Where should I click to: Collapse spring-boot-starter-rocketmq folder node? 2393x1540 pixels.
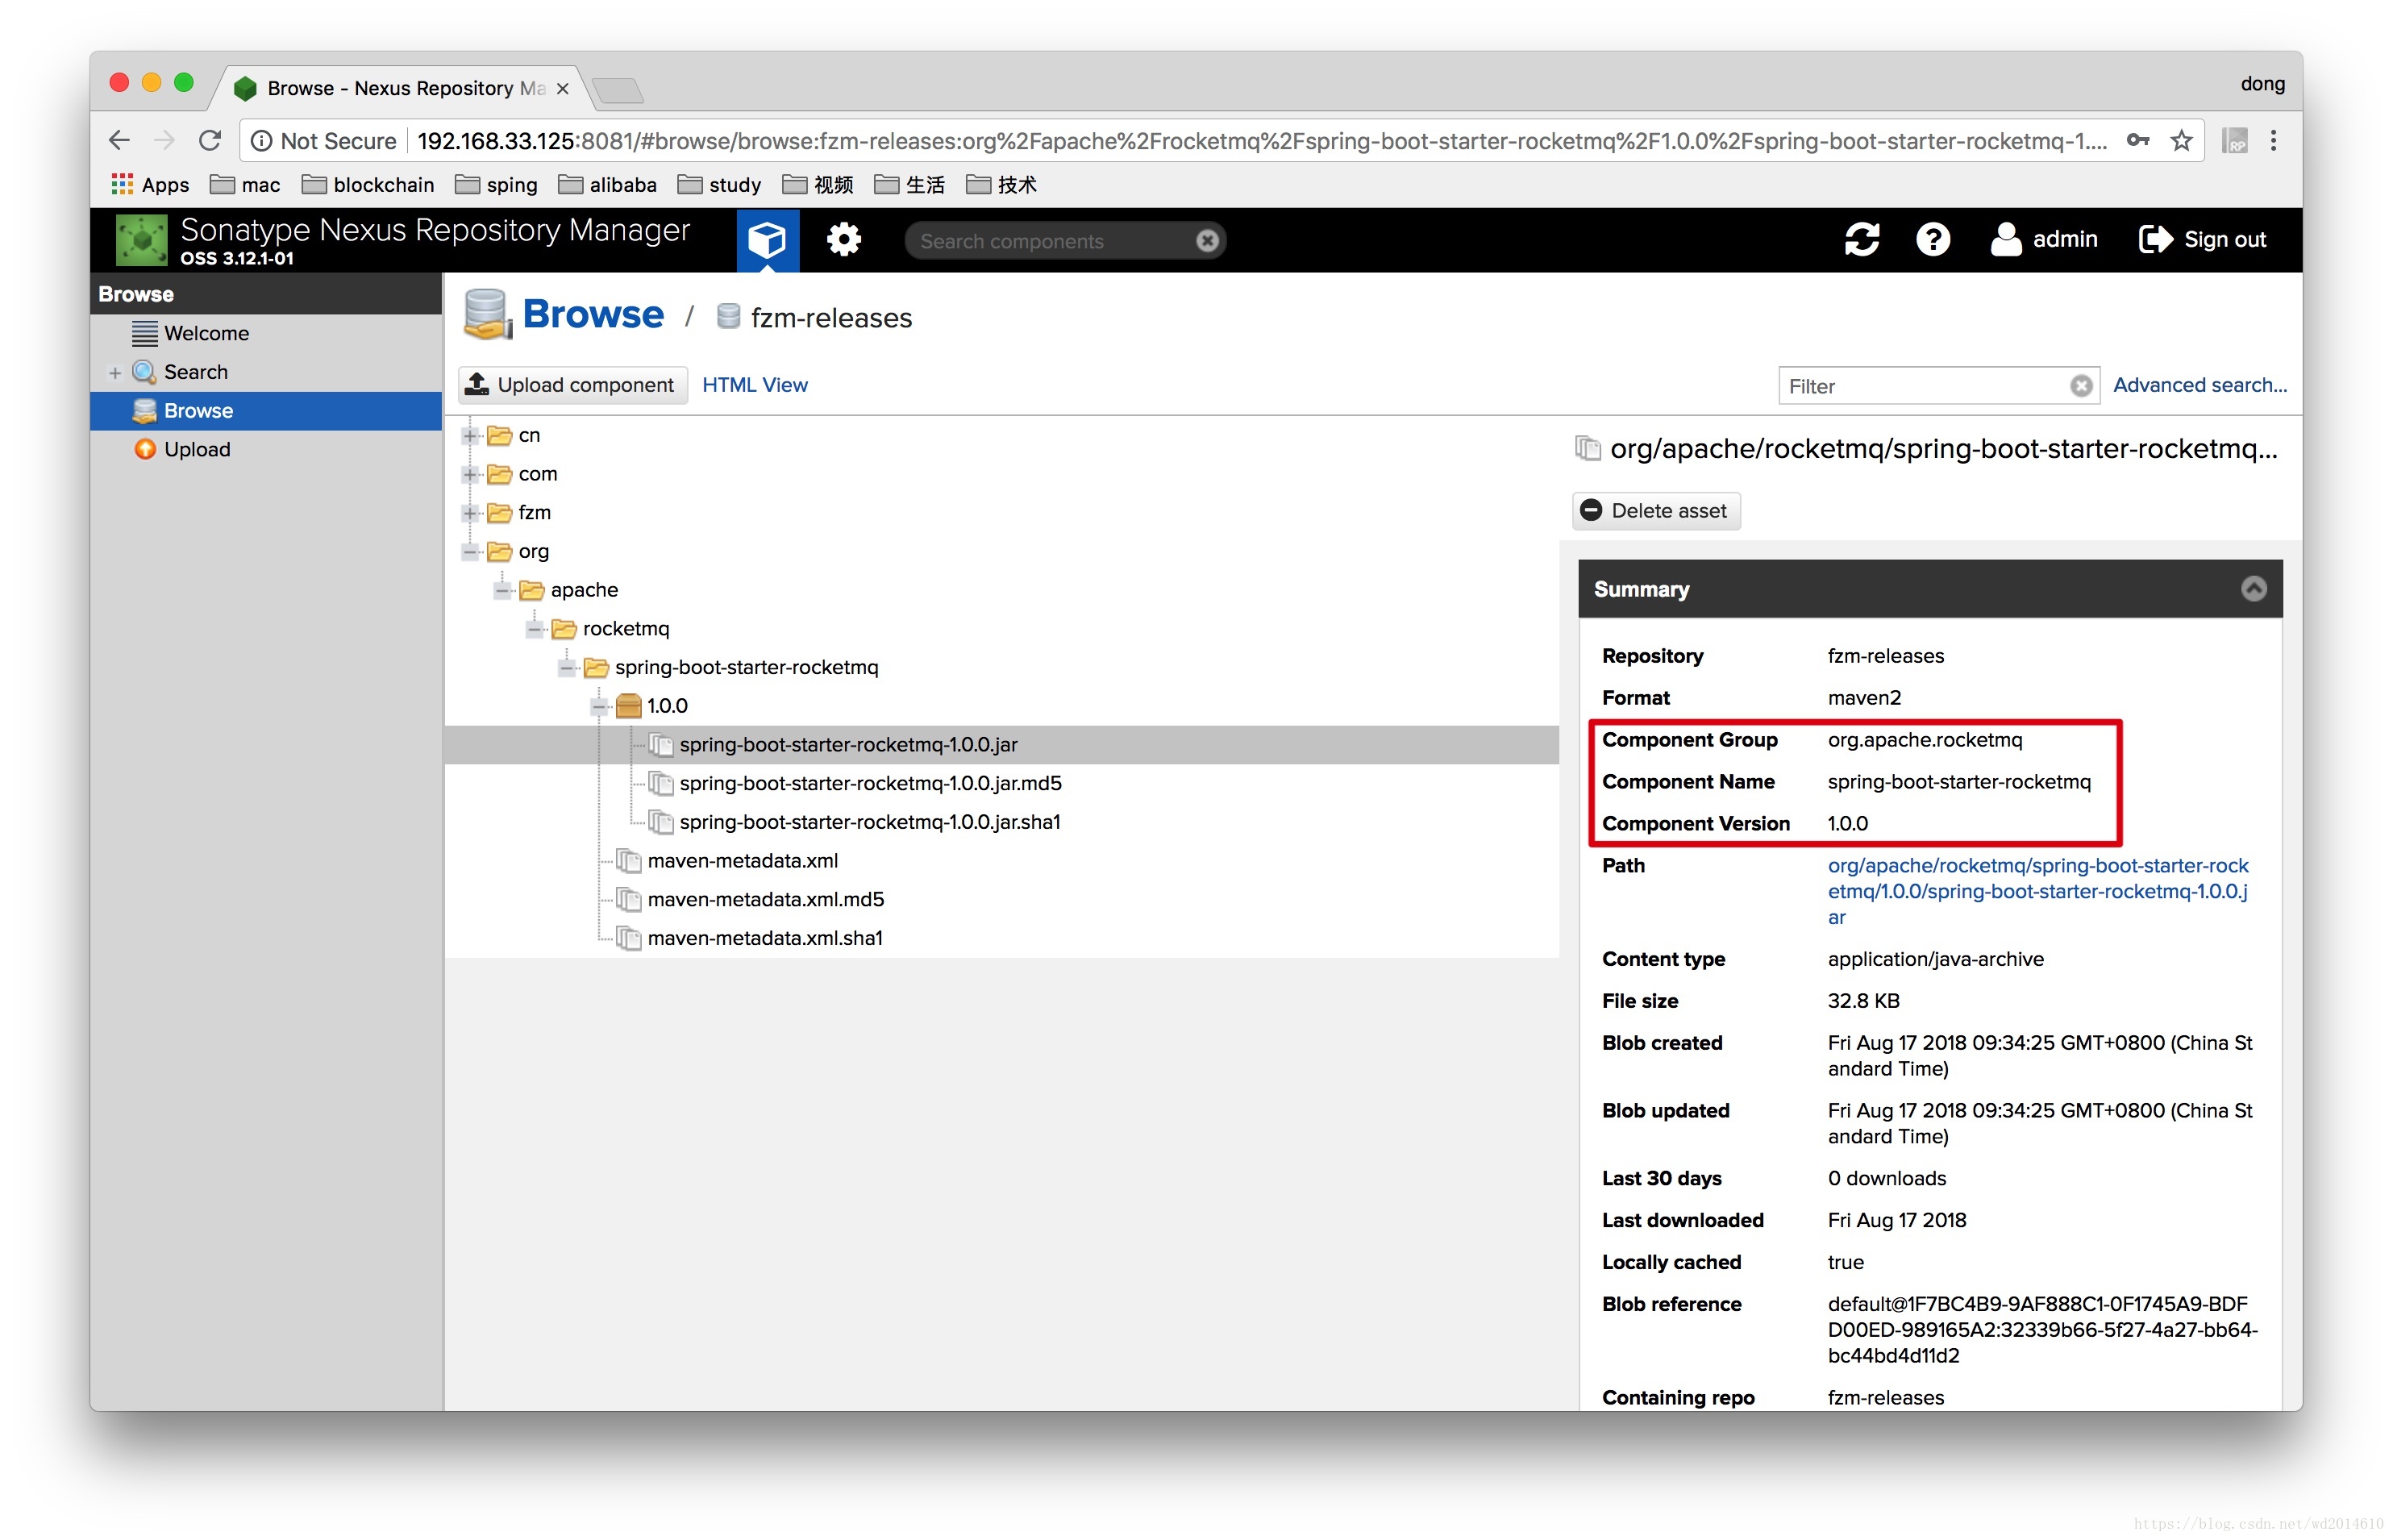(566, 668)
